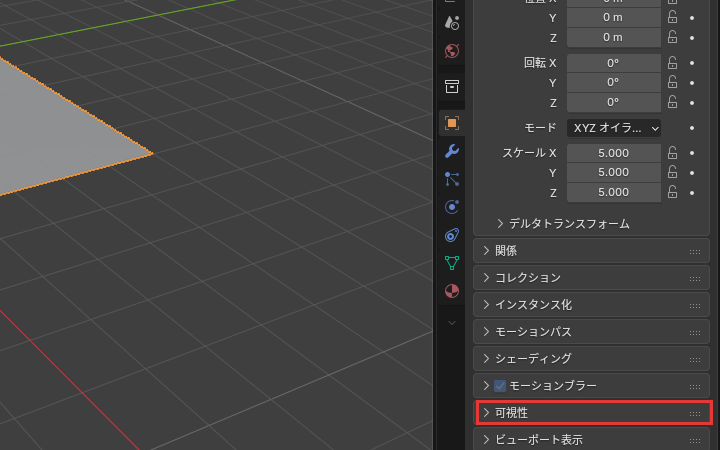Animate the 回転 X property dot
720x450 pixels.
point(692,63)
